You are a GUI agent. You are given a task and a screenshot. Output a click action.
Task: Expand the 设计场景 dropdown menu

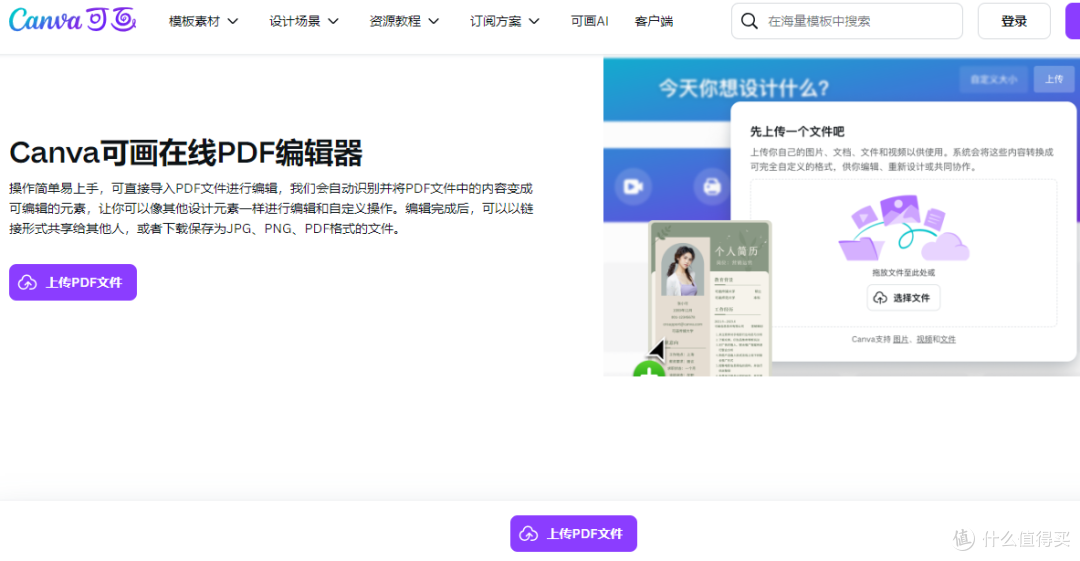pos(304,21)
